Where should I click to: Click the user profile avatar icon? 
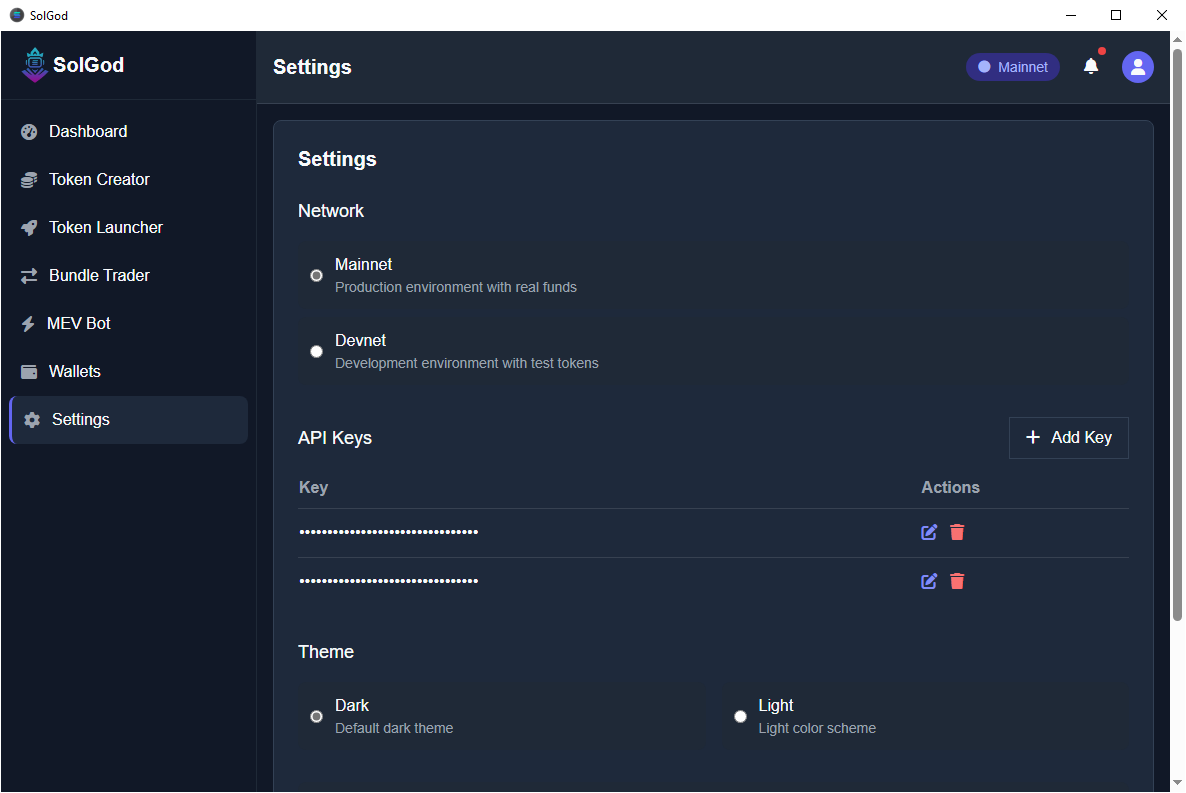[x=1137, y=67]
